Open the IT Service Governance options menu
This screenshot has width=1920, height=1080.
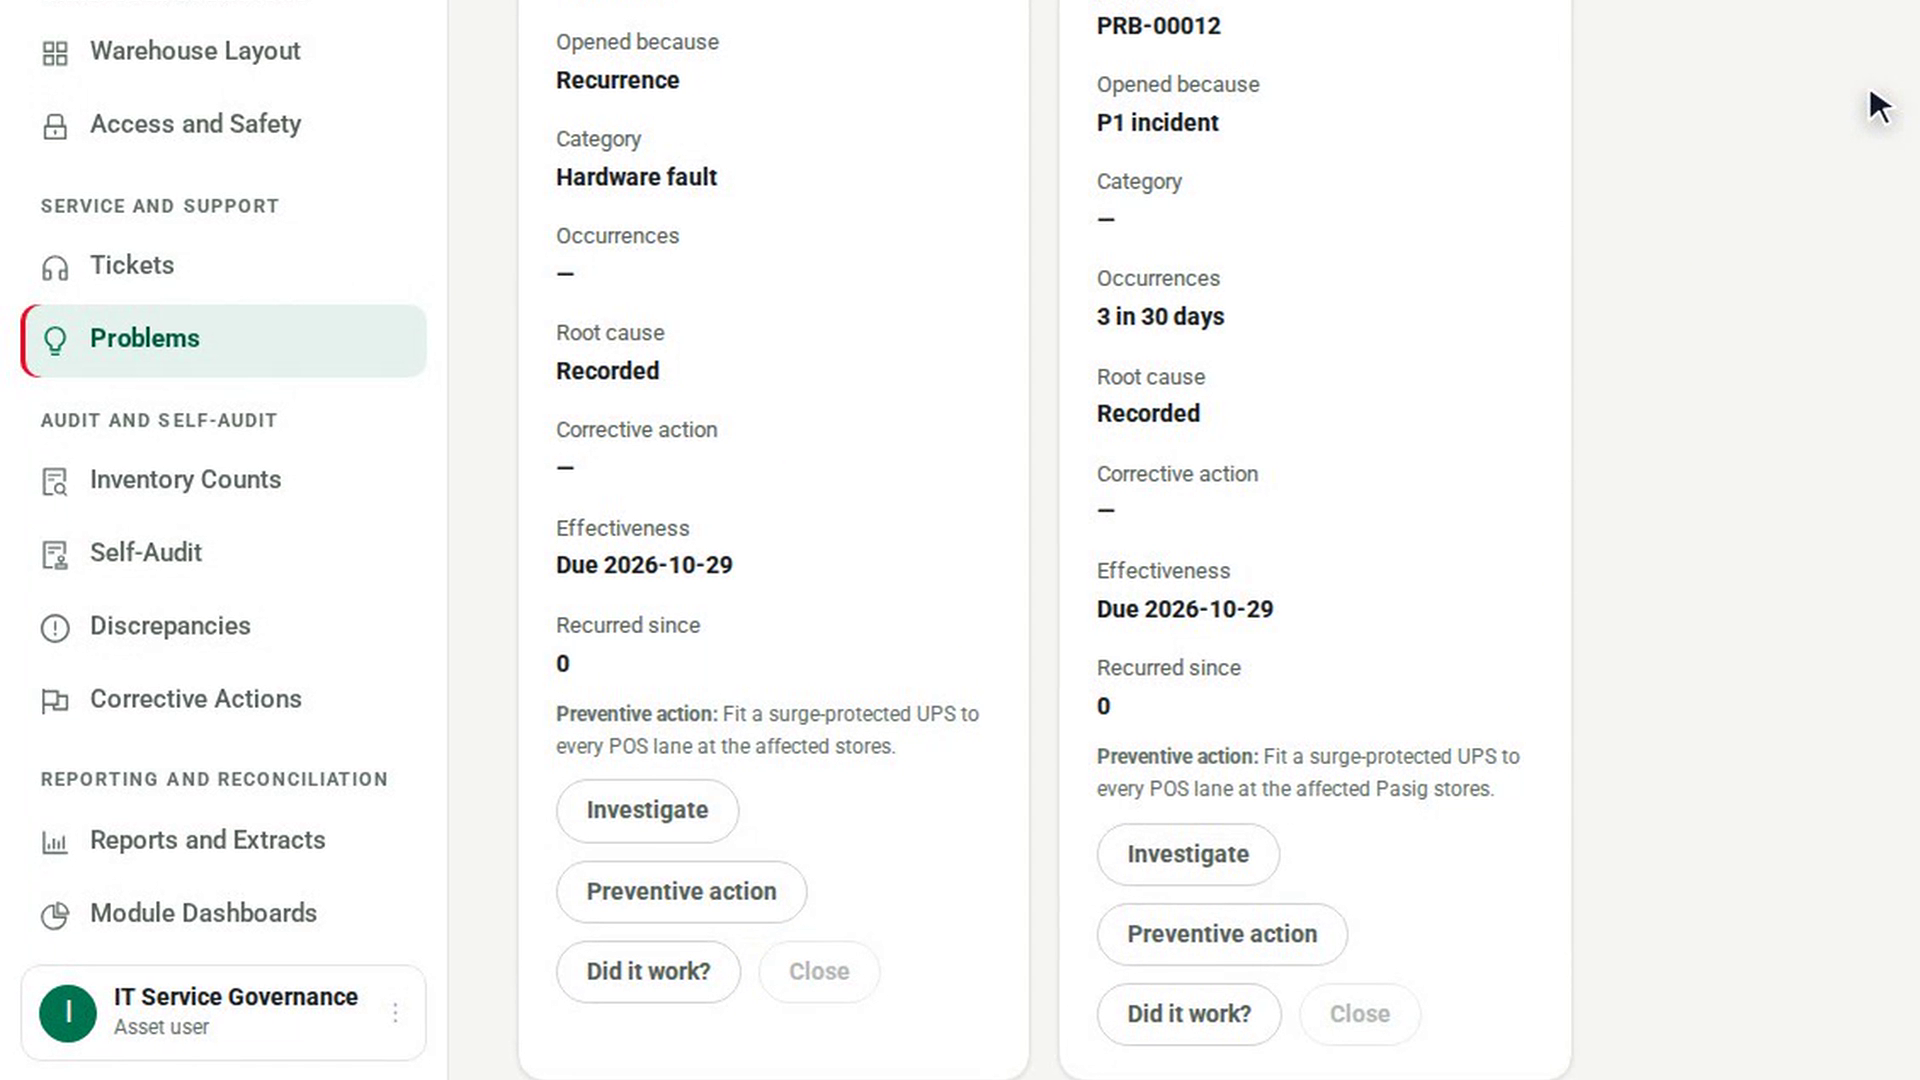point(395,1013)
